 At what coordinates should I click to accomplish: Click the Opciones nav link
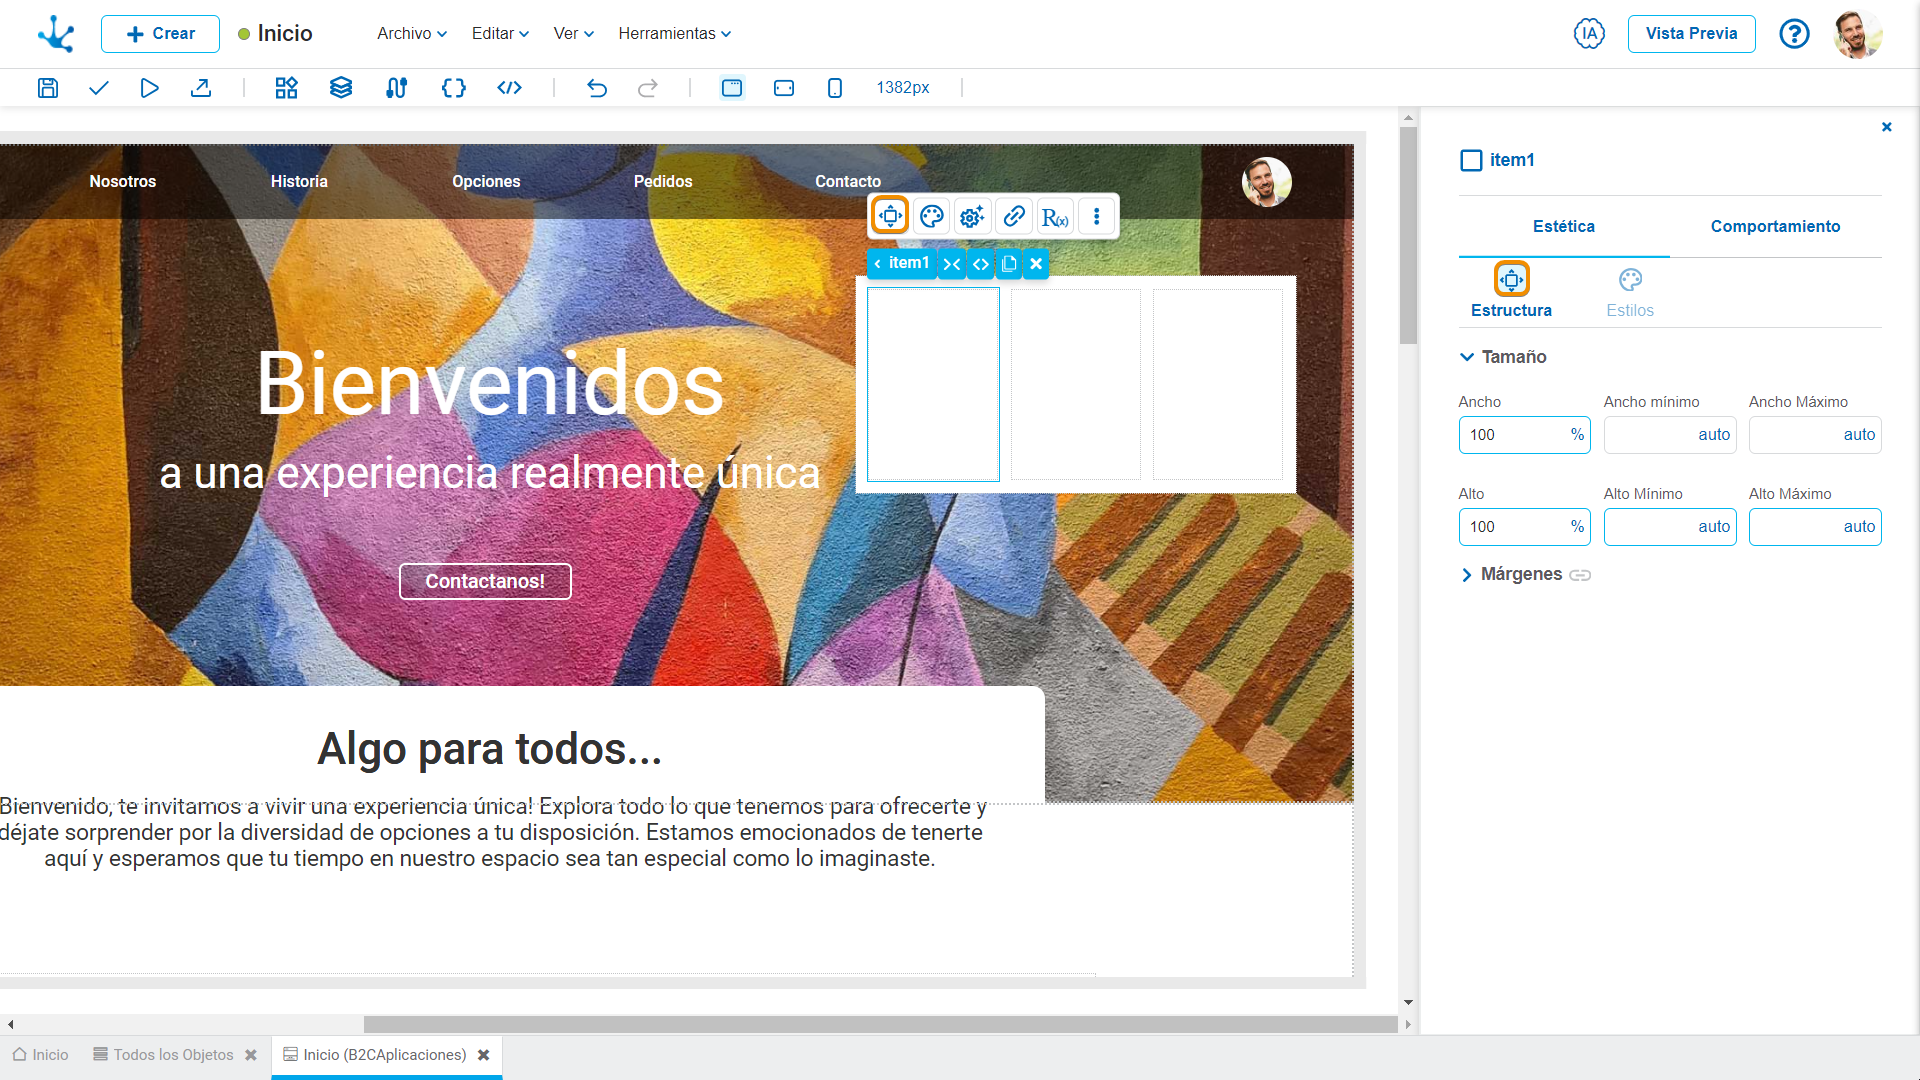coord(486,181)
